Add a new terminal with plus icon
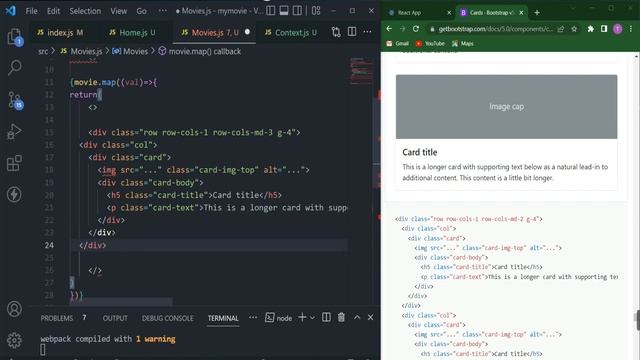This screenshot has width=640, height=360. pos(302,317)
